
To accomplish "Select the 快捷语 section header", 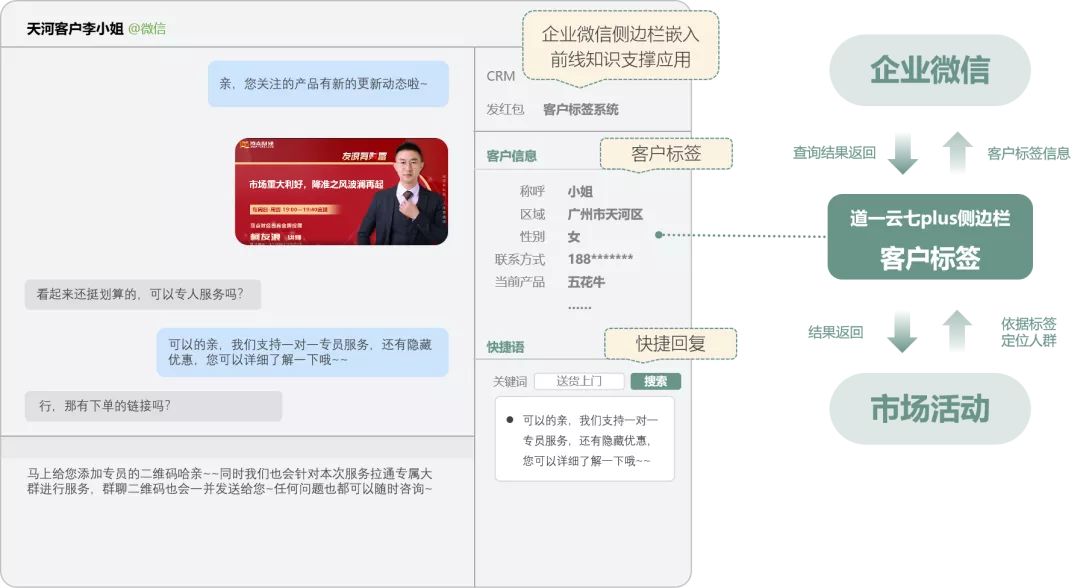I will pyautogui.click(x=505, y=347).
